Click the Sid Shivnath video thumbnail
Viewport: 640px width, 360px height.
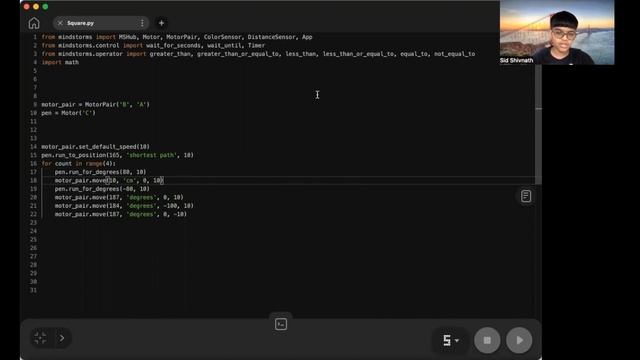point(557,32)
